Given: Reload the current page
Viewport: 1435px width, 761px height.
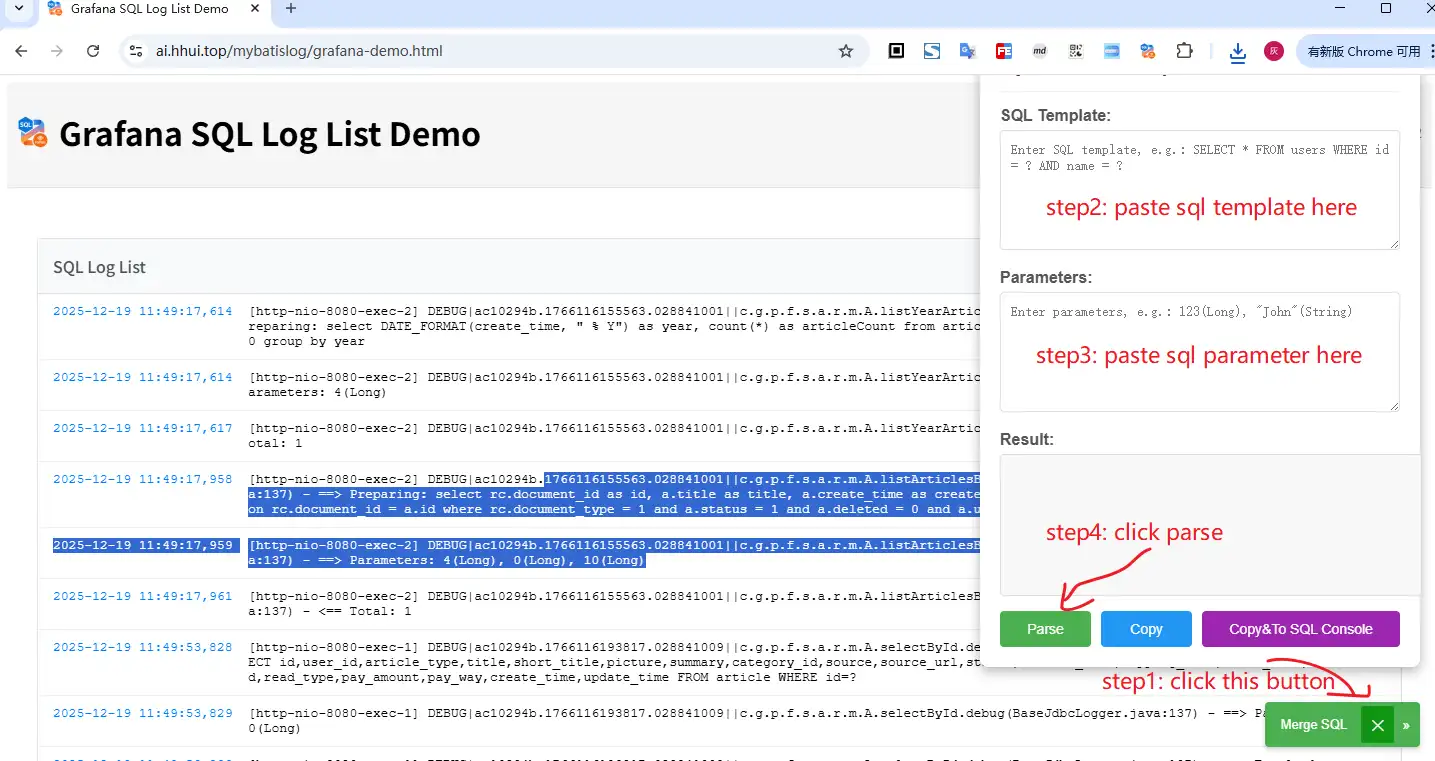Looking at the screenshot, I should click(93, 51).
